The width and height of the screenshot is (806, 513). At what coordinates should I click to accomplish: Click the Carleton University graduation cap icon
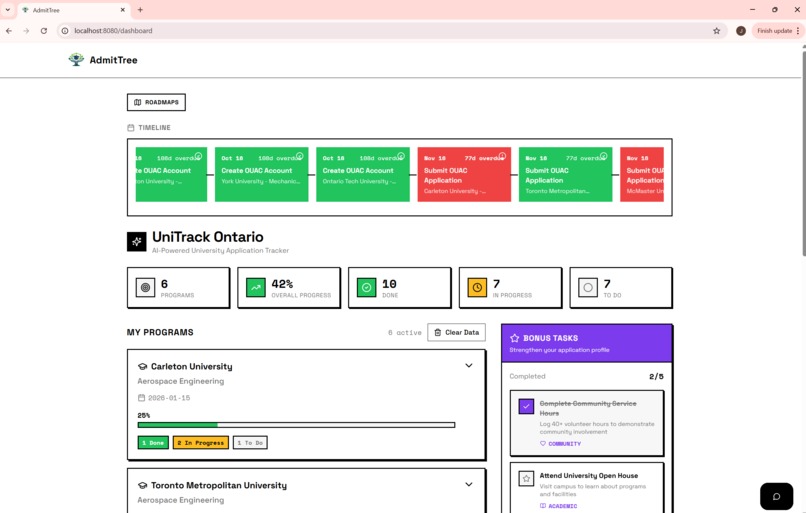point(142,367)
